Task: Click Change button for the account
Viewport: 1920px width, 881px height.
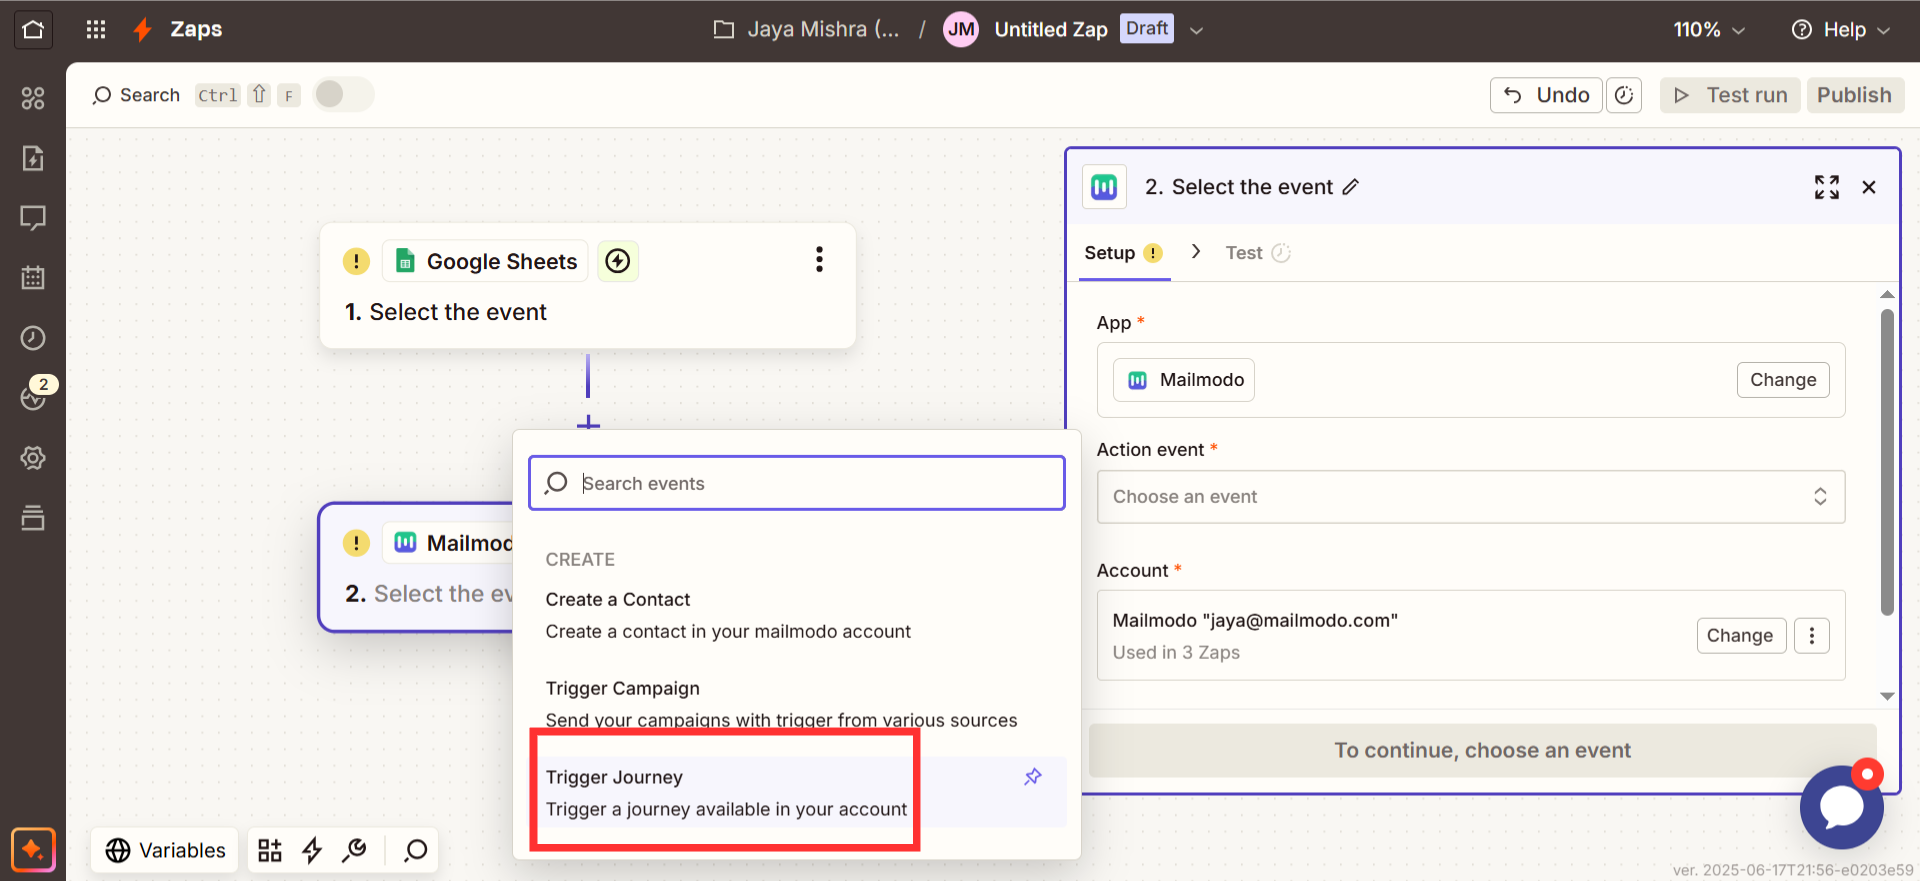Action: [x=1740, y=635]
